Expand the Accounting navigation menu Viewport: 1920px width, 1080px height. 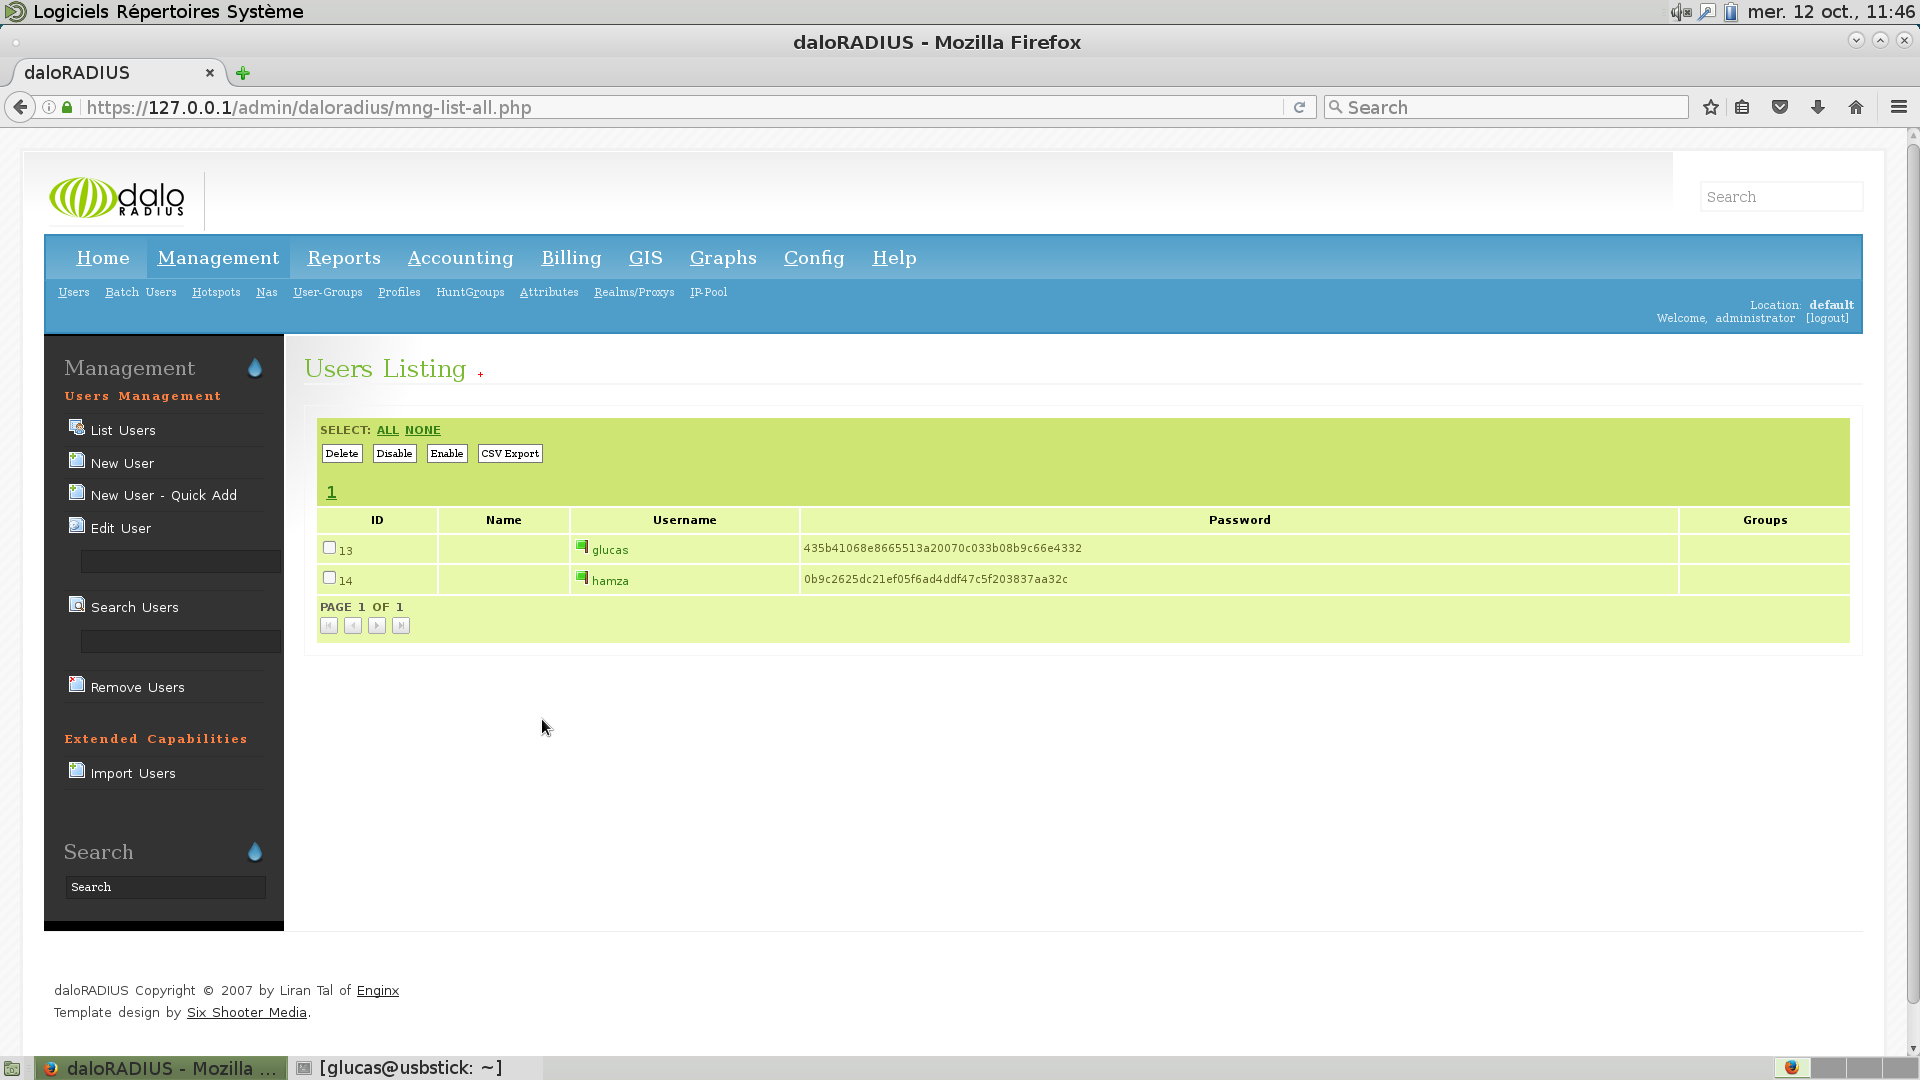(460, 257)
